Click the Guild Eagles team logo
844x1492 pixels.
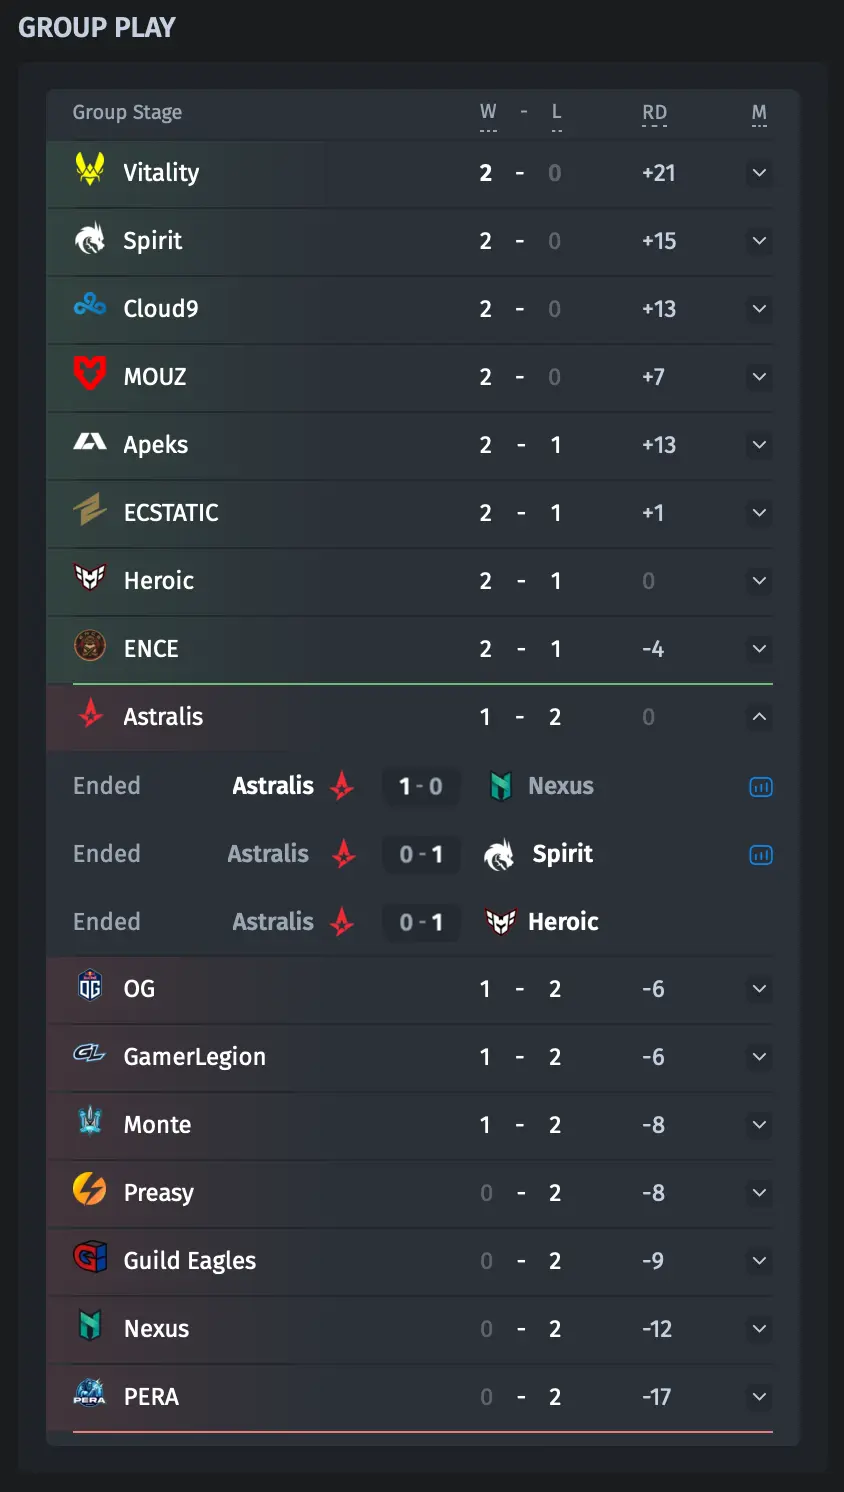90,1257
